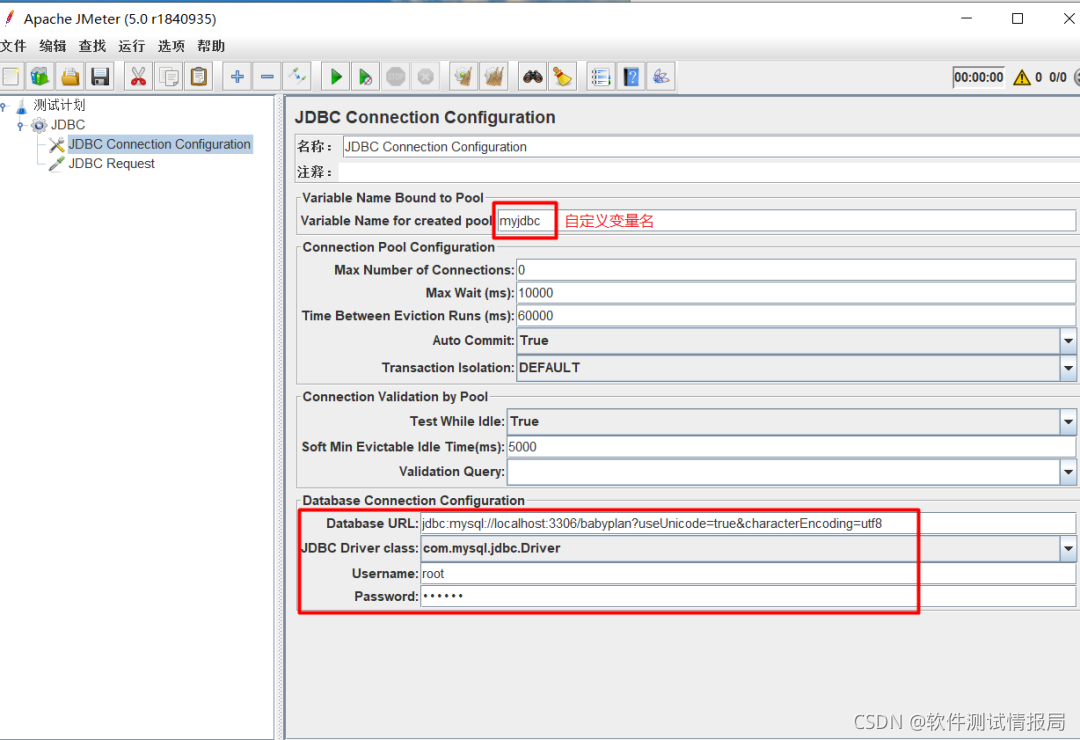Screen dimensions: 1080x740
Task: Collapse the JDBC tree node
Action: tap(21, 125)
